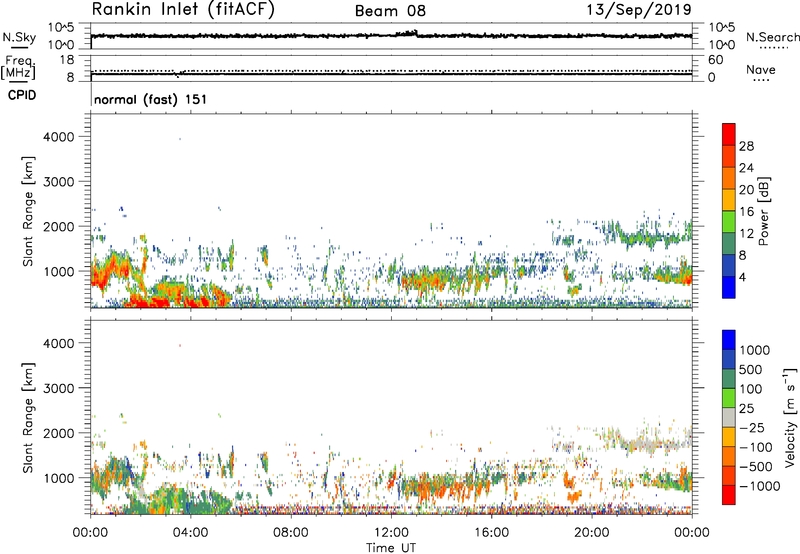The width and height of the screenshot is (800, 554).
Task: Click the "Beam 08" heading
Action: tap(390, 11)
